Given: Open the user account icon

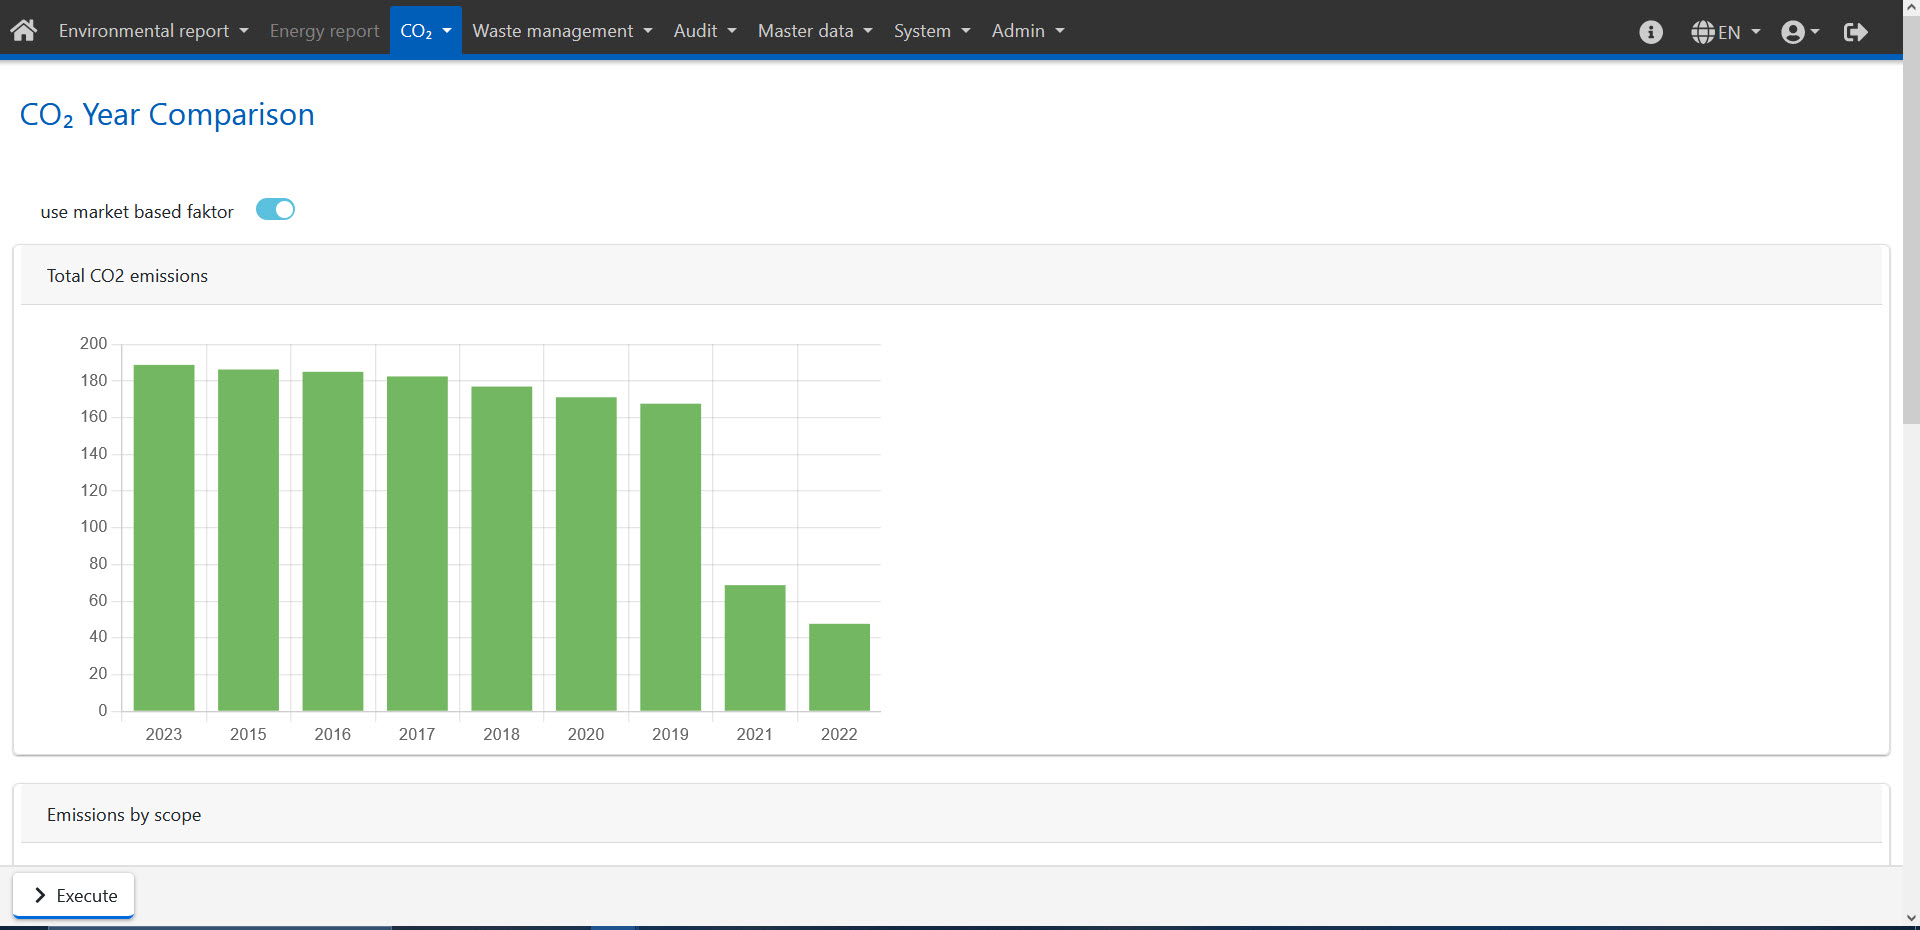Looking at the screenshot, I should (1793, 32).
